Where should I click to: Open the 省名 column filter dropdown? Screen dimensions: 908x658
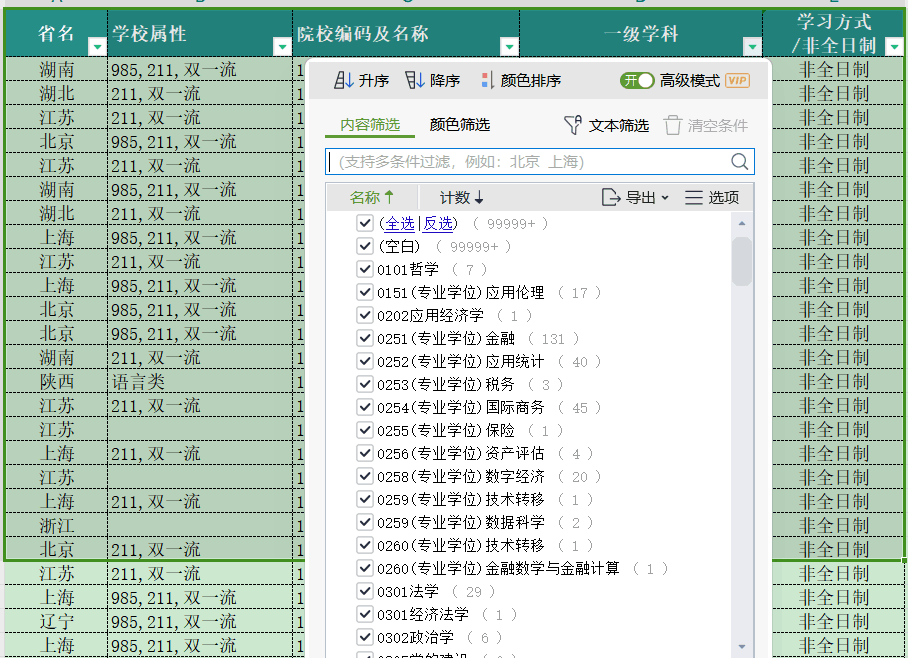coord(96,45)
